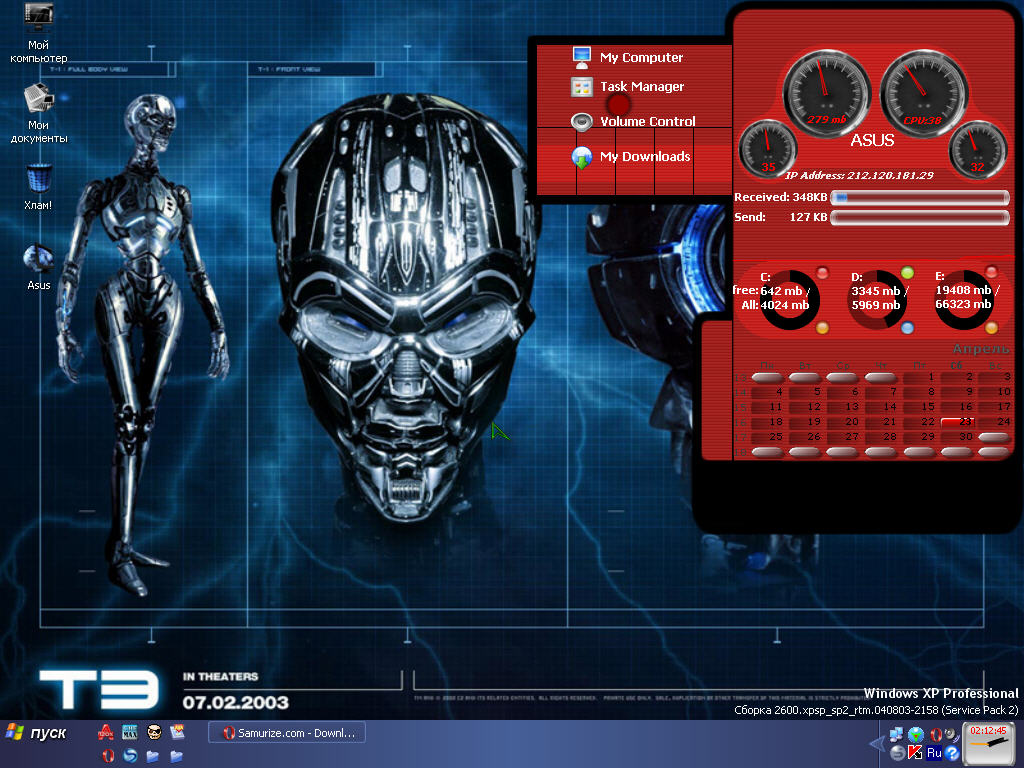Screen dimensions: 1024x768
Task: Click the small gauge showing 32
Action: [x=978, y=150]
